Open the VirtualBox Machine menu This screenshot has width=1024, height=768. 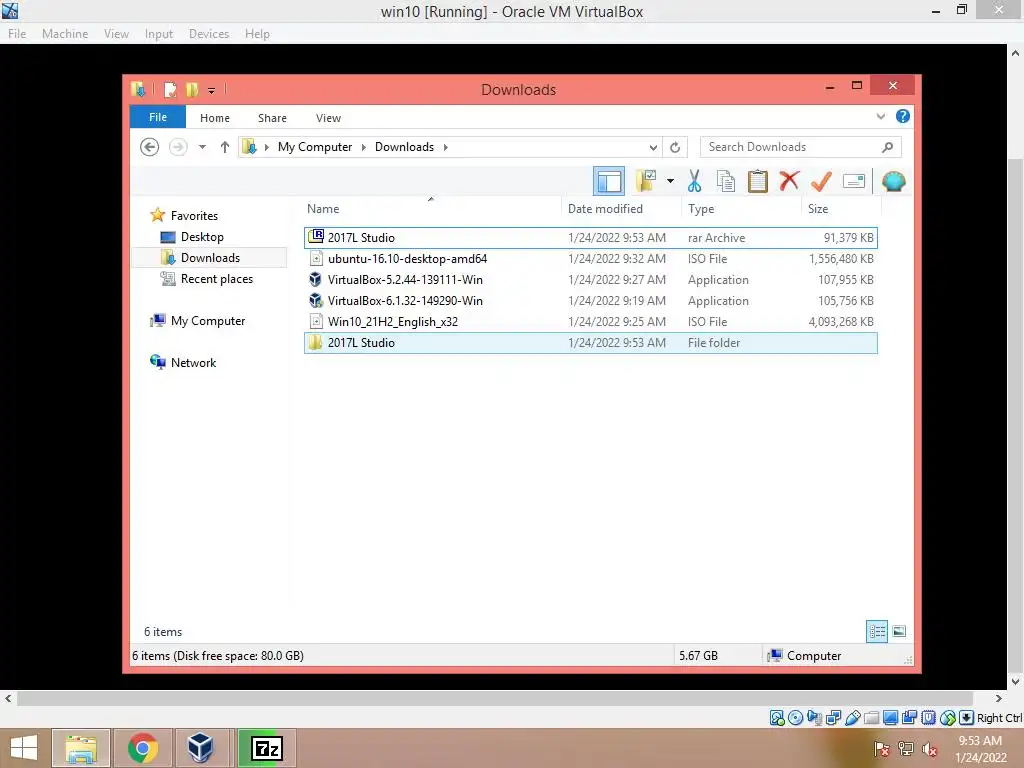(65, 34)
